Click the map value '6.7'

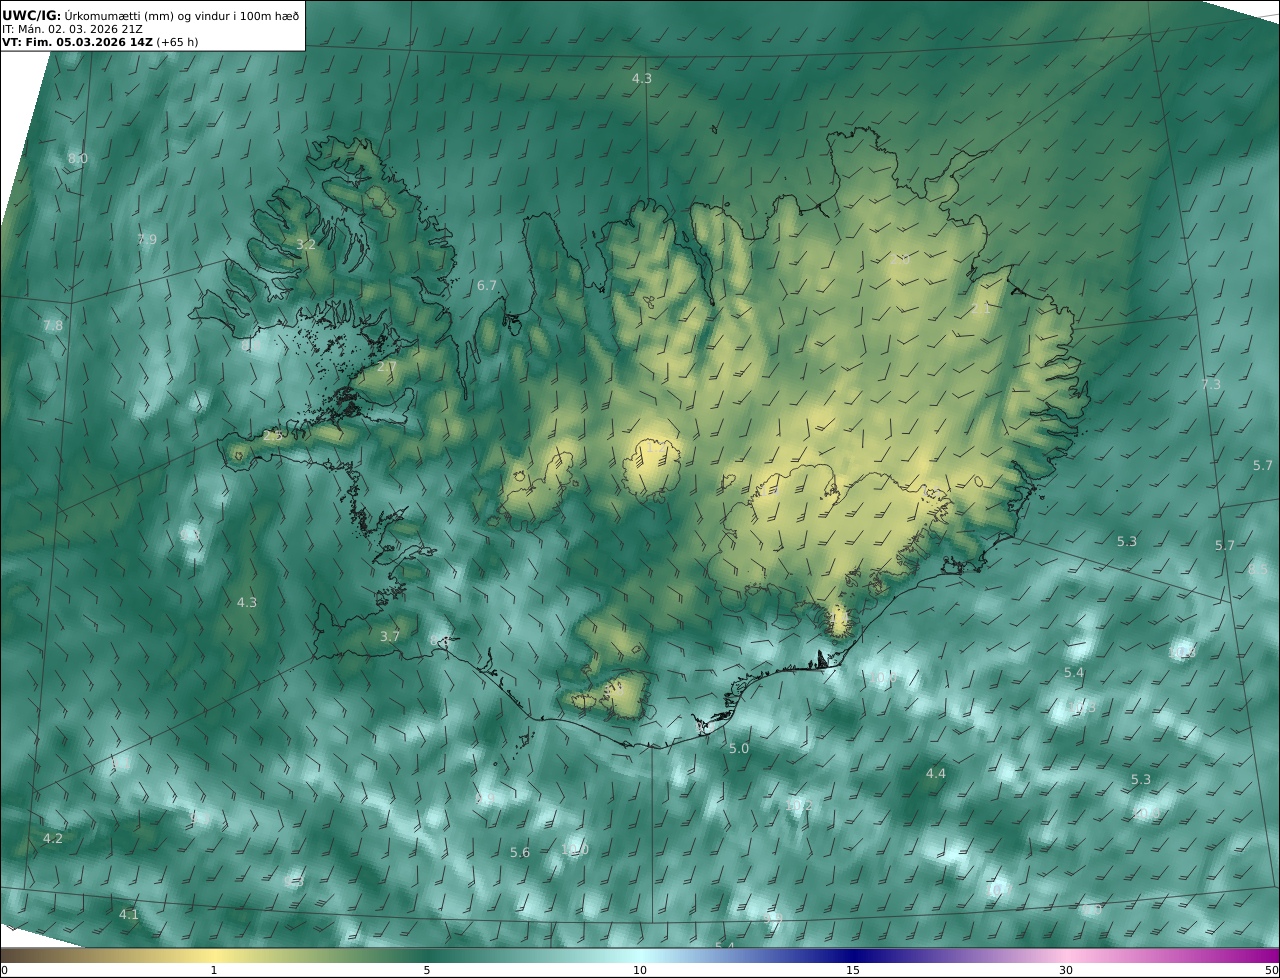[487, 286]
